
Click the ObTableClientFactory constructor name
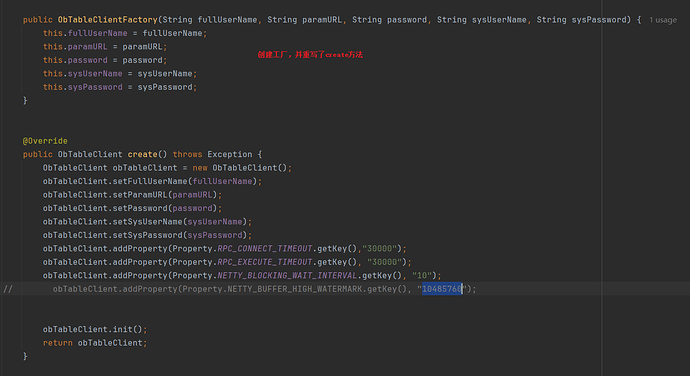pyautogui.click(x=107, y=20)
